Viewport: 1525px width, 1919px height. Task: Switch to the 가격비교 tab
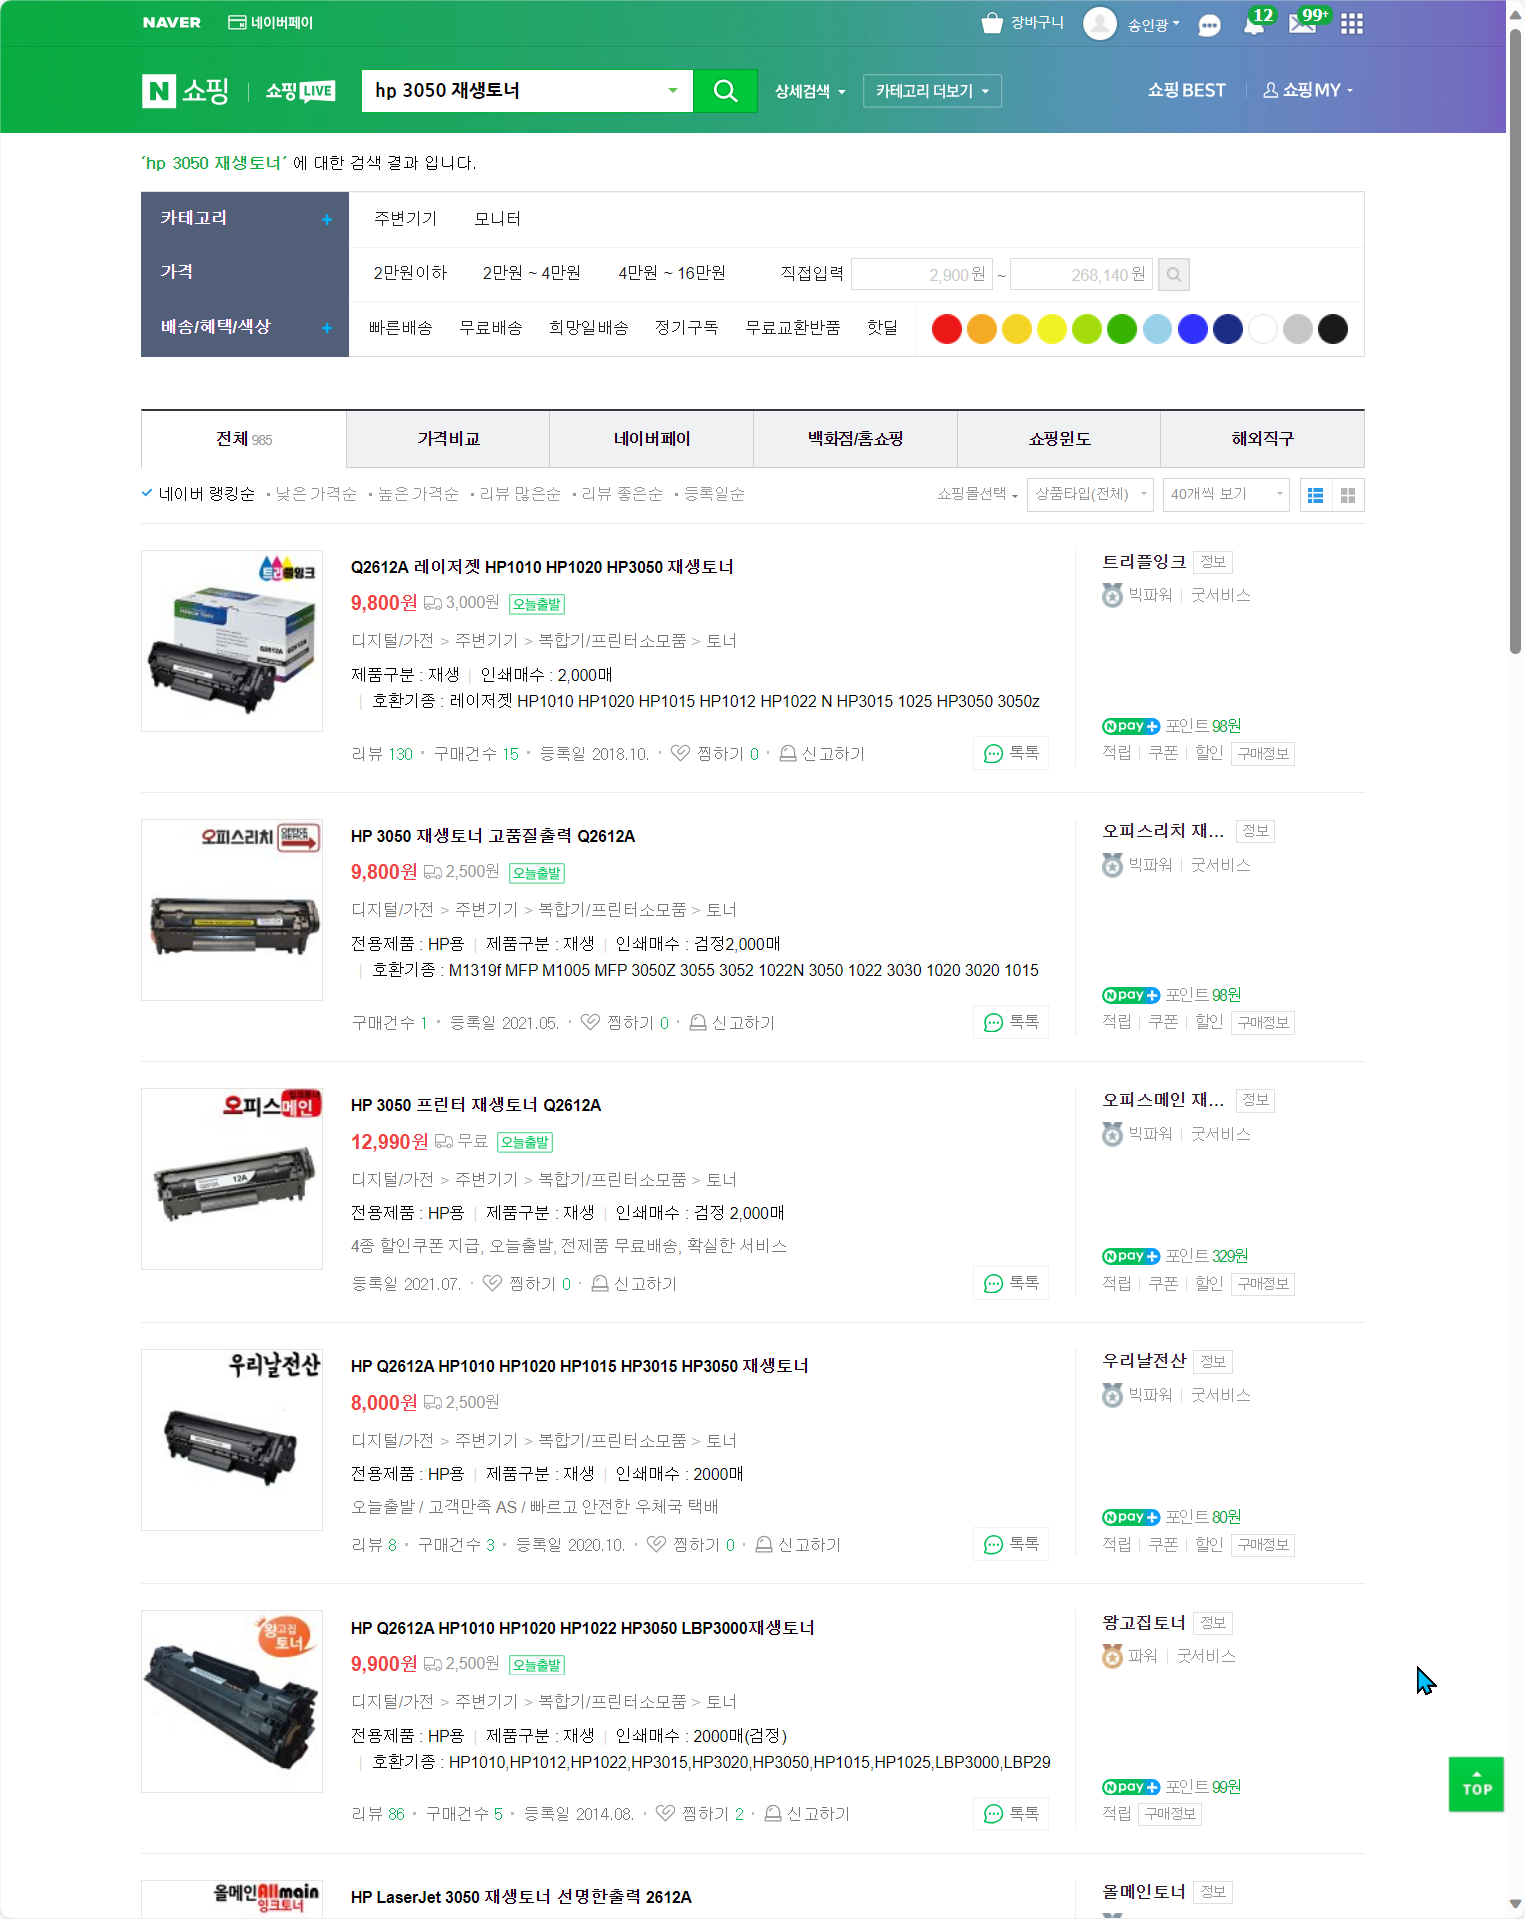pyautogui.click(x=448, y=439)
